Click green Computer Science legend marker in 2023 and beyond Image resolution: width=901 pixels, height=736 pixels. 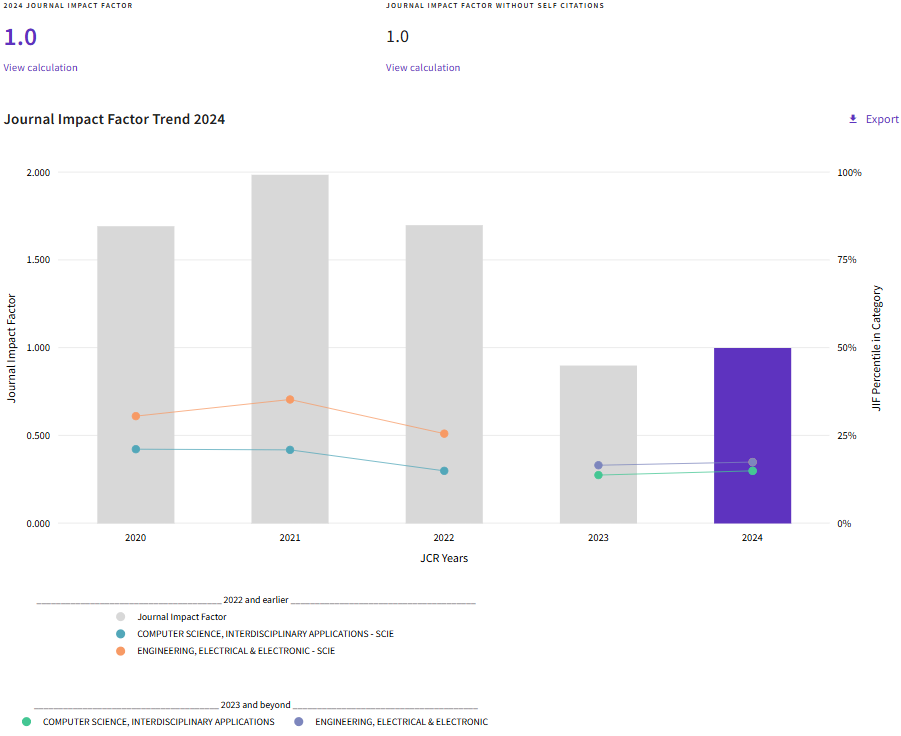27,722
